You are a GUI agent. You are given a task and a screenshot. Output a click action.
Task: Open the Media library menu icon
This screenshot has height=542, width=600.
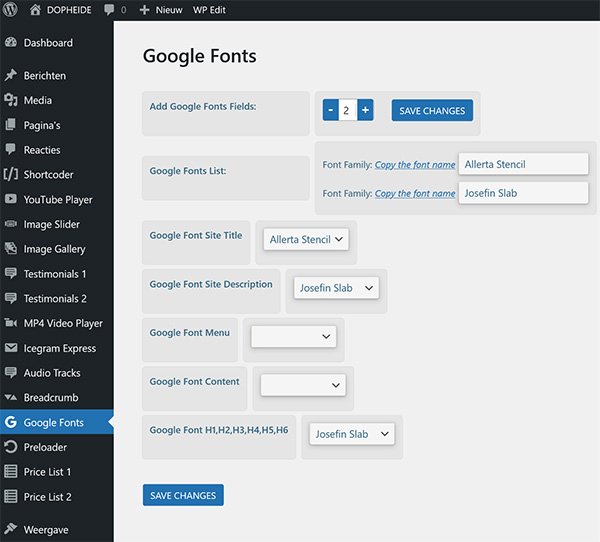point(11,100)
